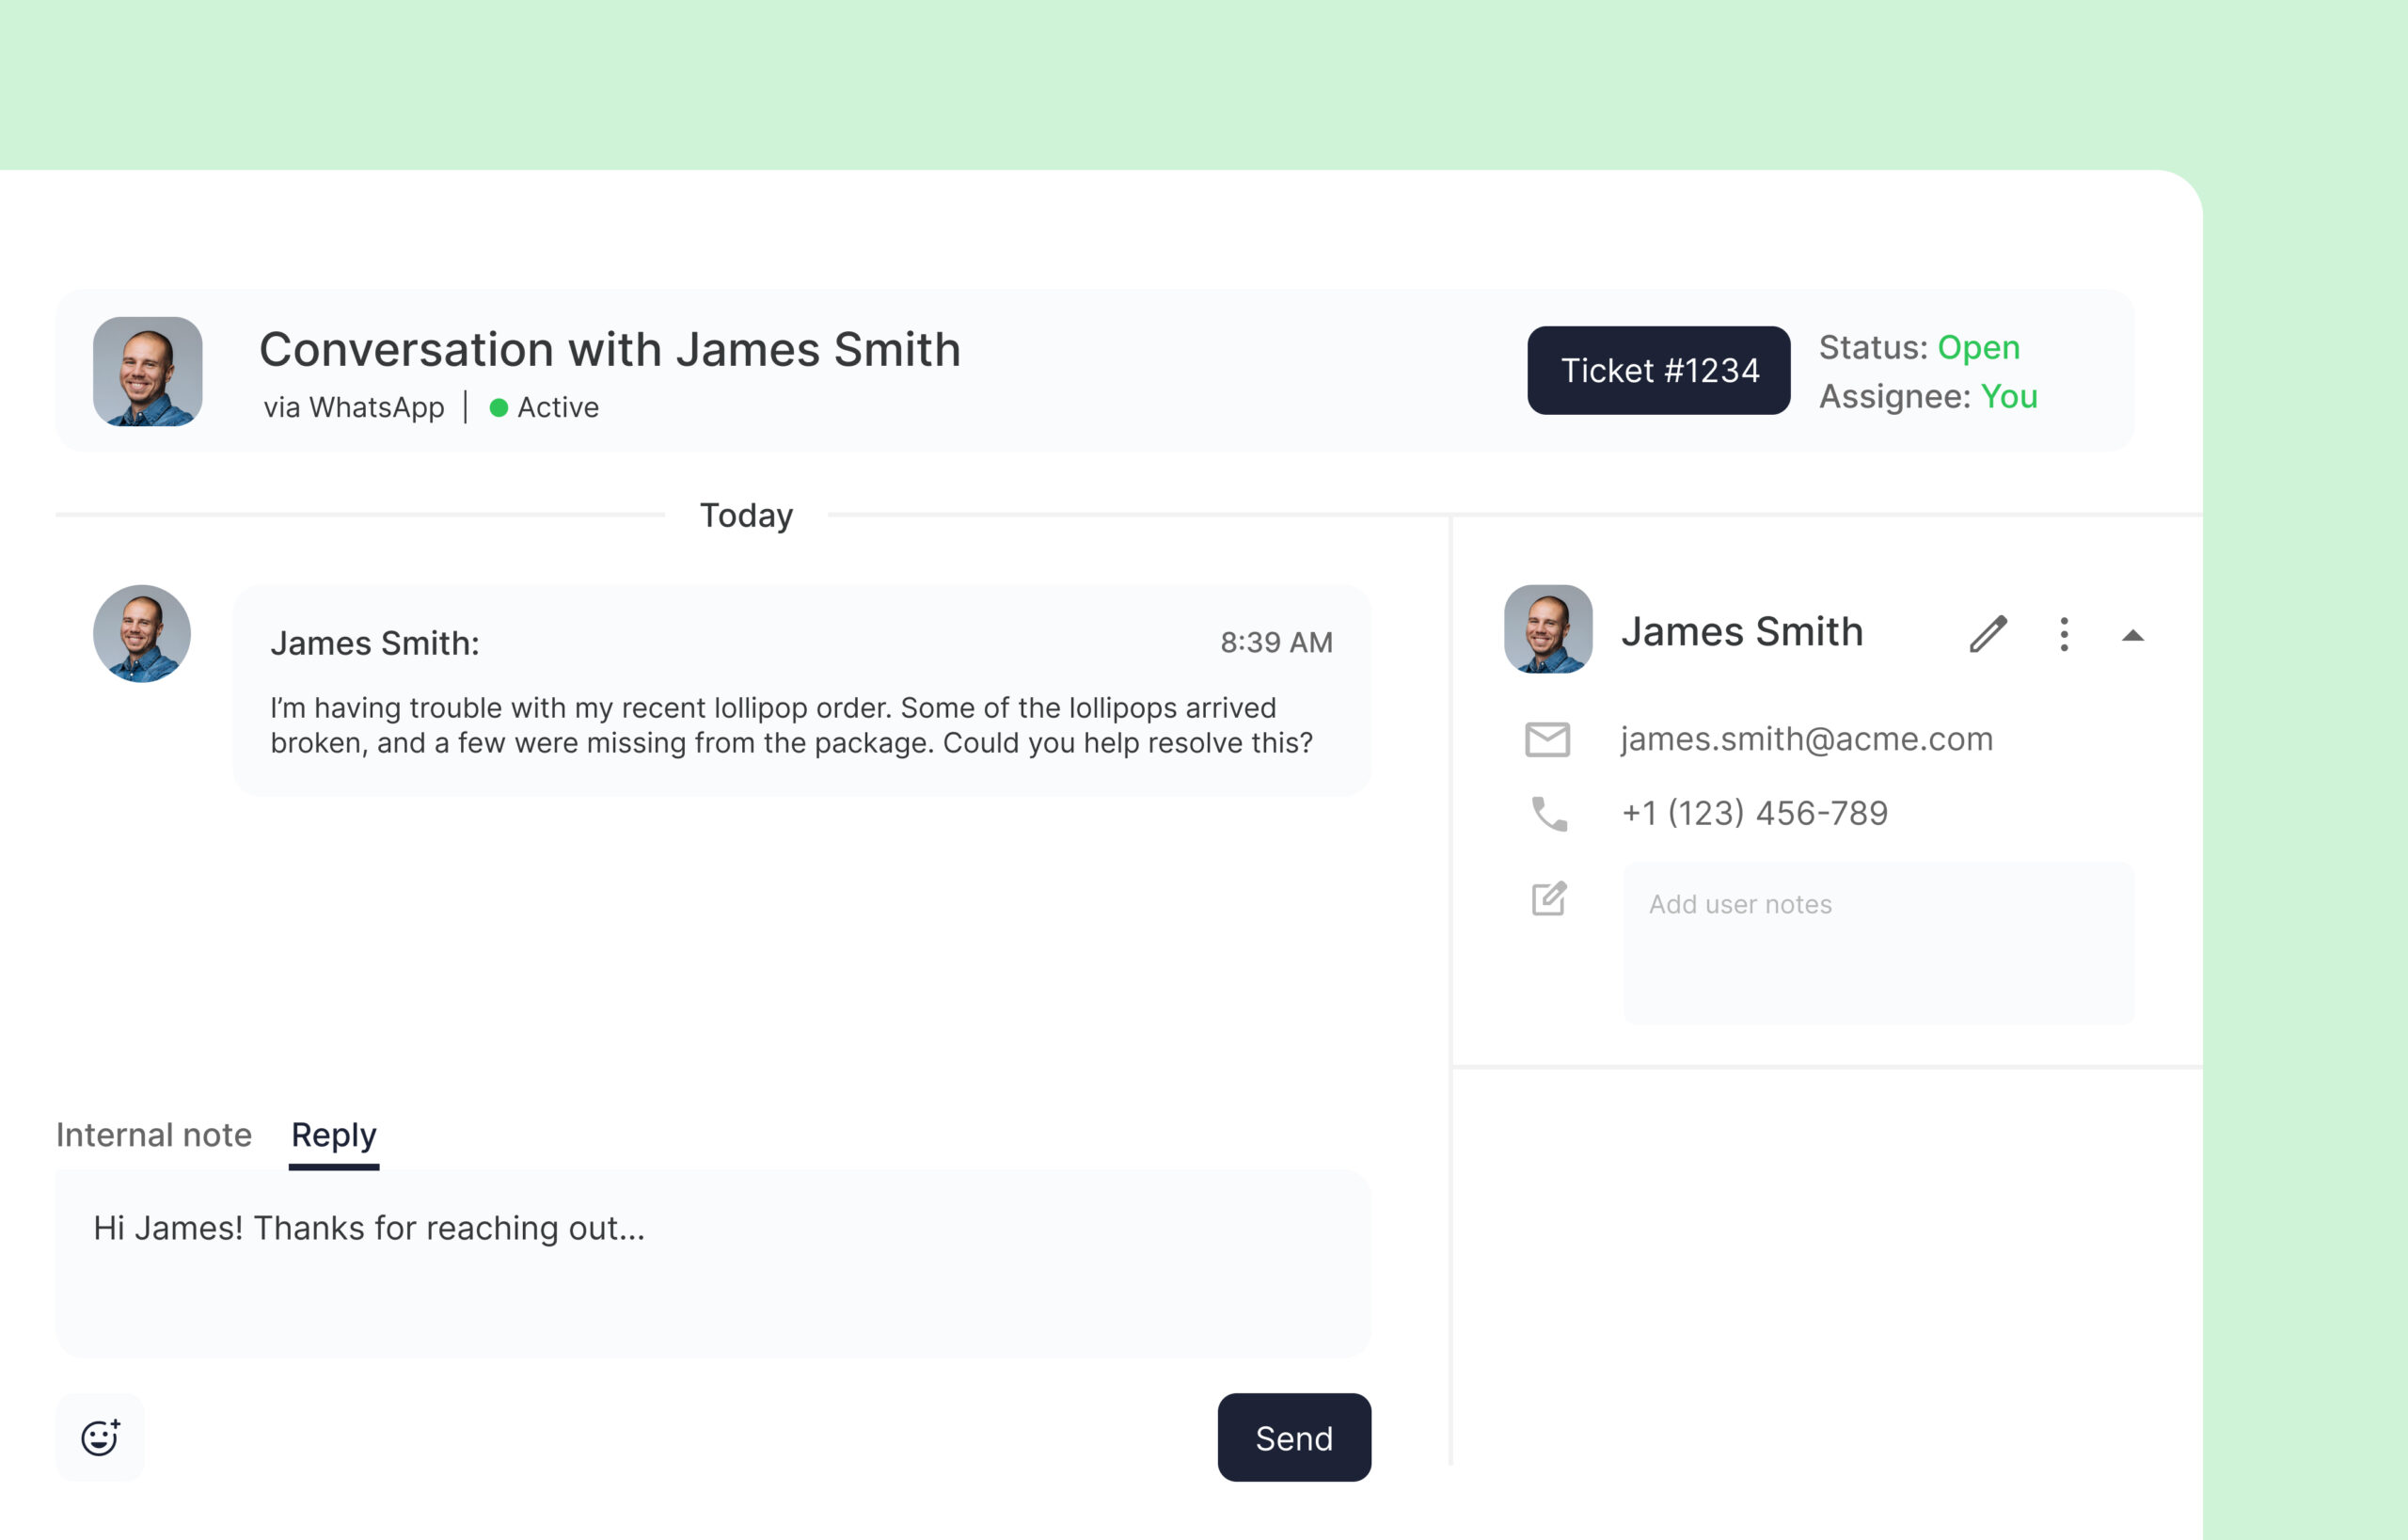The image size is (2408, 1540).
Task: Click the phone handset icon
Action: tap(1549, 814)
